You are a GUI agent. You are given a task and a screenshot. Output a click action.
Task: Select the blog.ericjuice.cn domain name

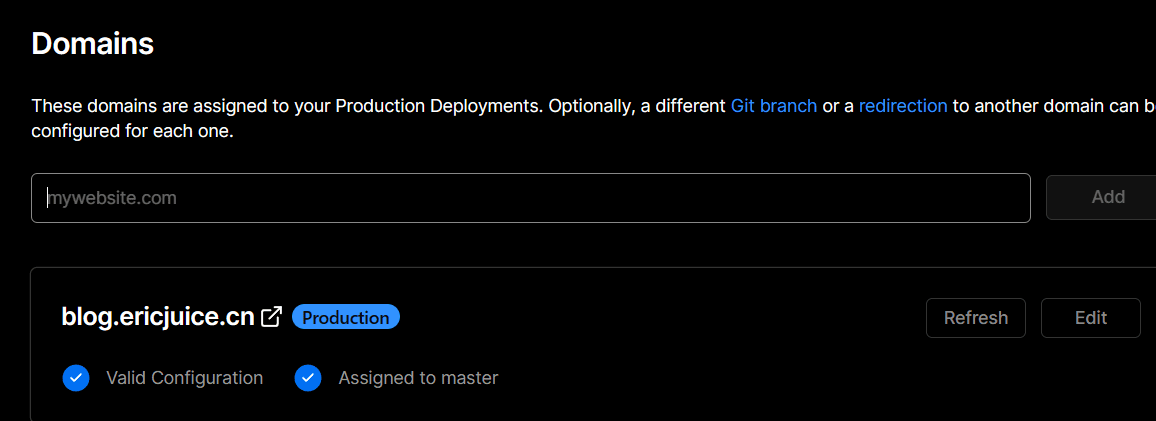(157, 317)
